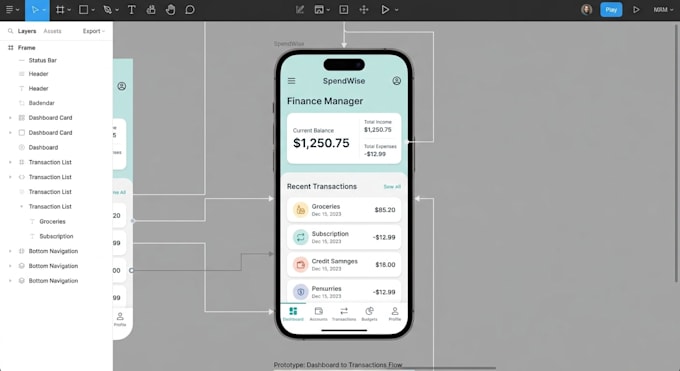Click the Penurries coin icon
Viewport: 680px width, 371px height.
pos(300,292)
